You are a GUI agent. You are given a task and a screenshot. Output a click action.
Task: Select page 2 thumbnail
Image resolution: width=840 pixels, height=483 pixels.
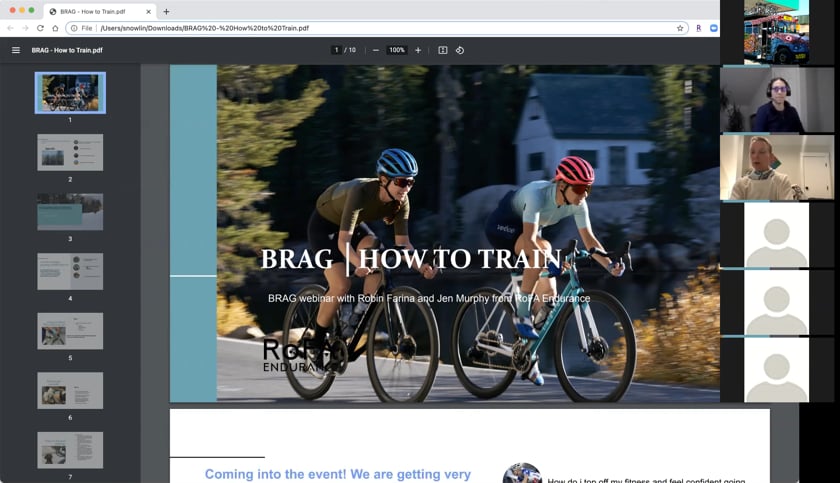[70, 152]
